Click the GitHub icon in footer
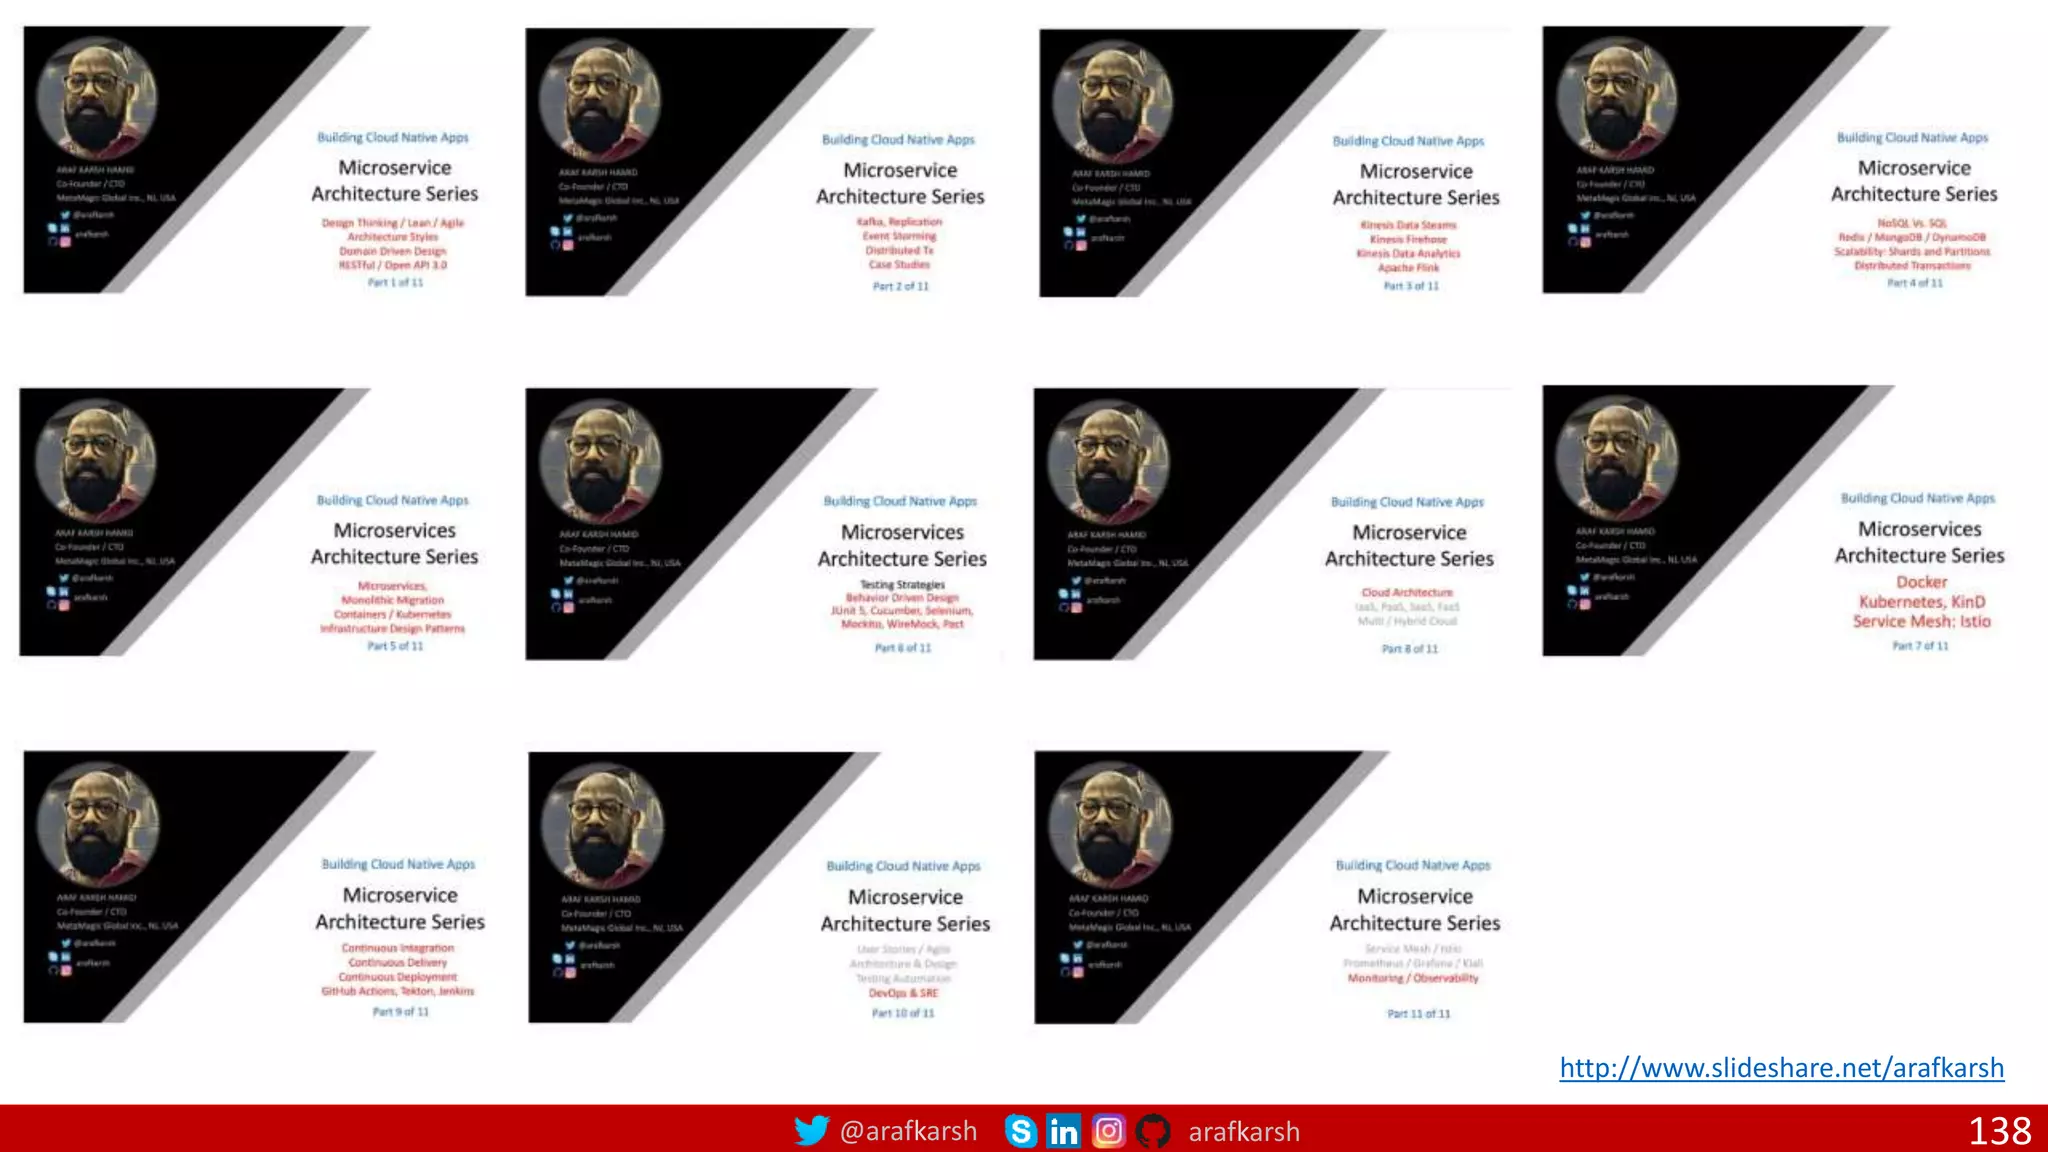This screenshot has height=1152, width=2048. point(1153,1131)
